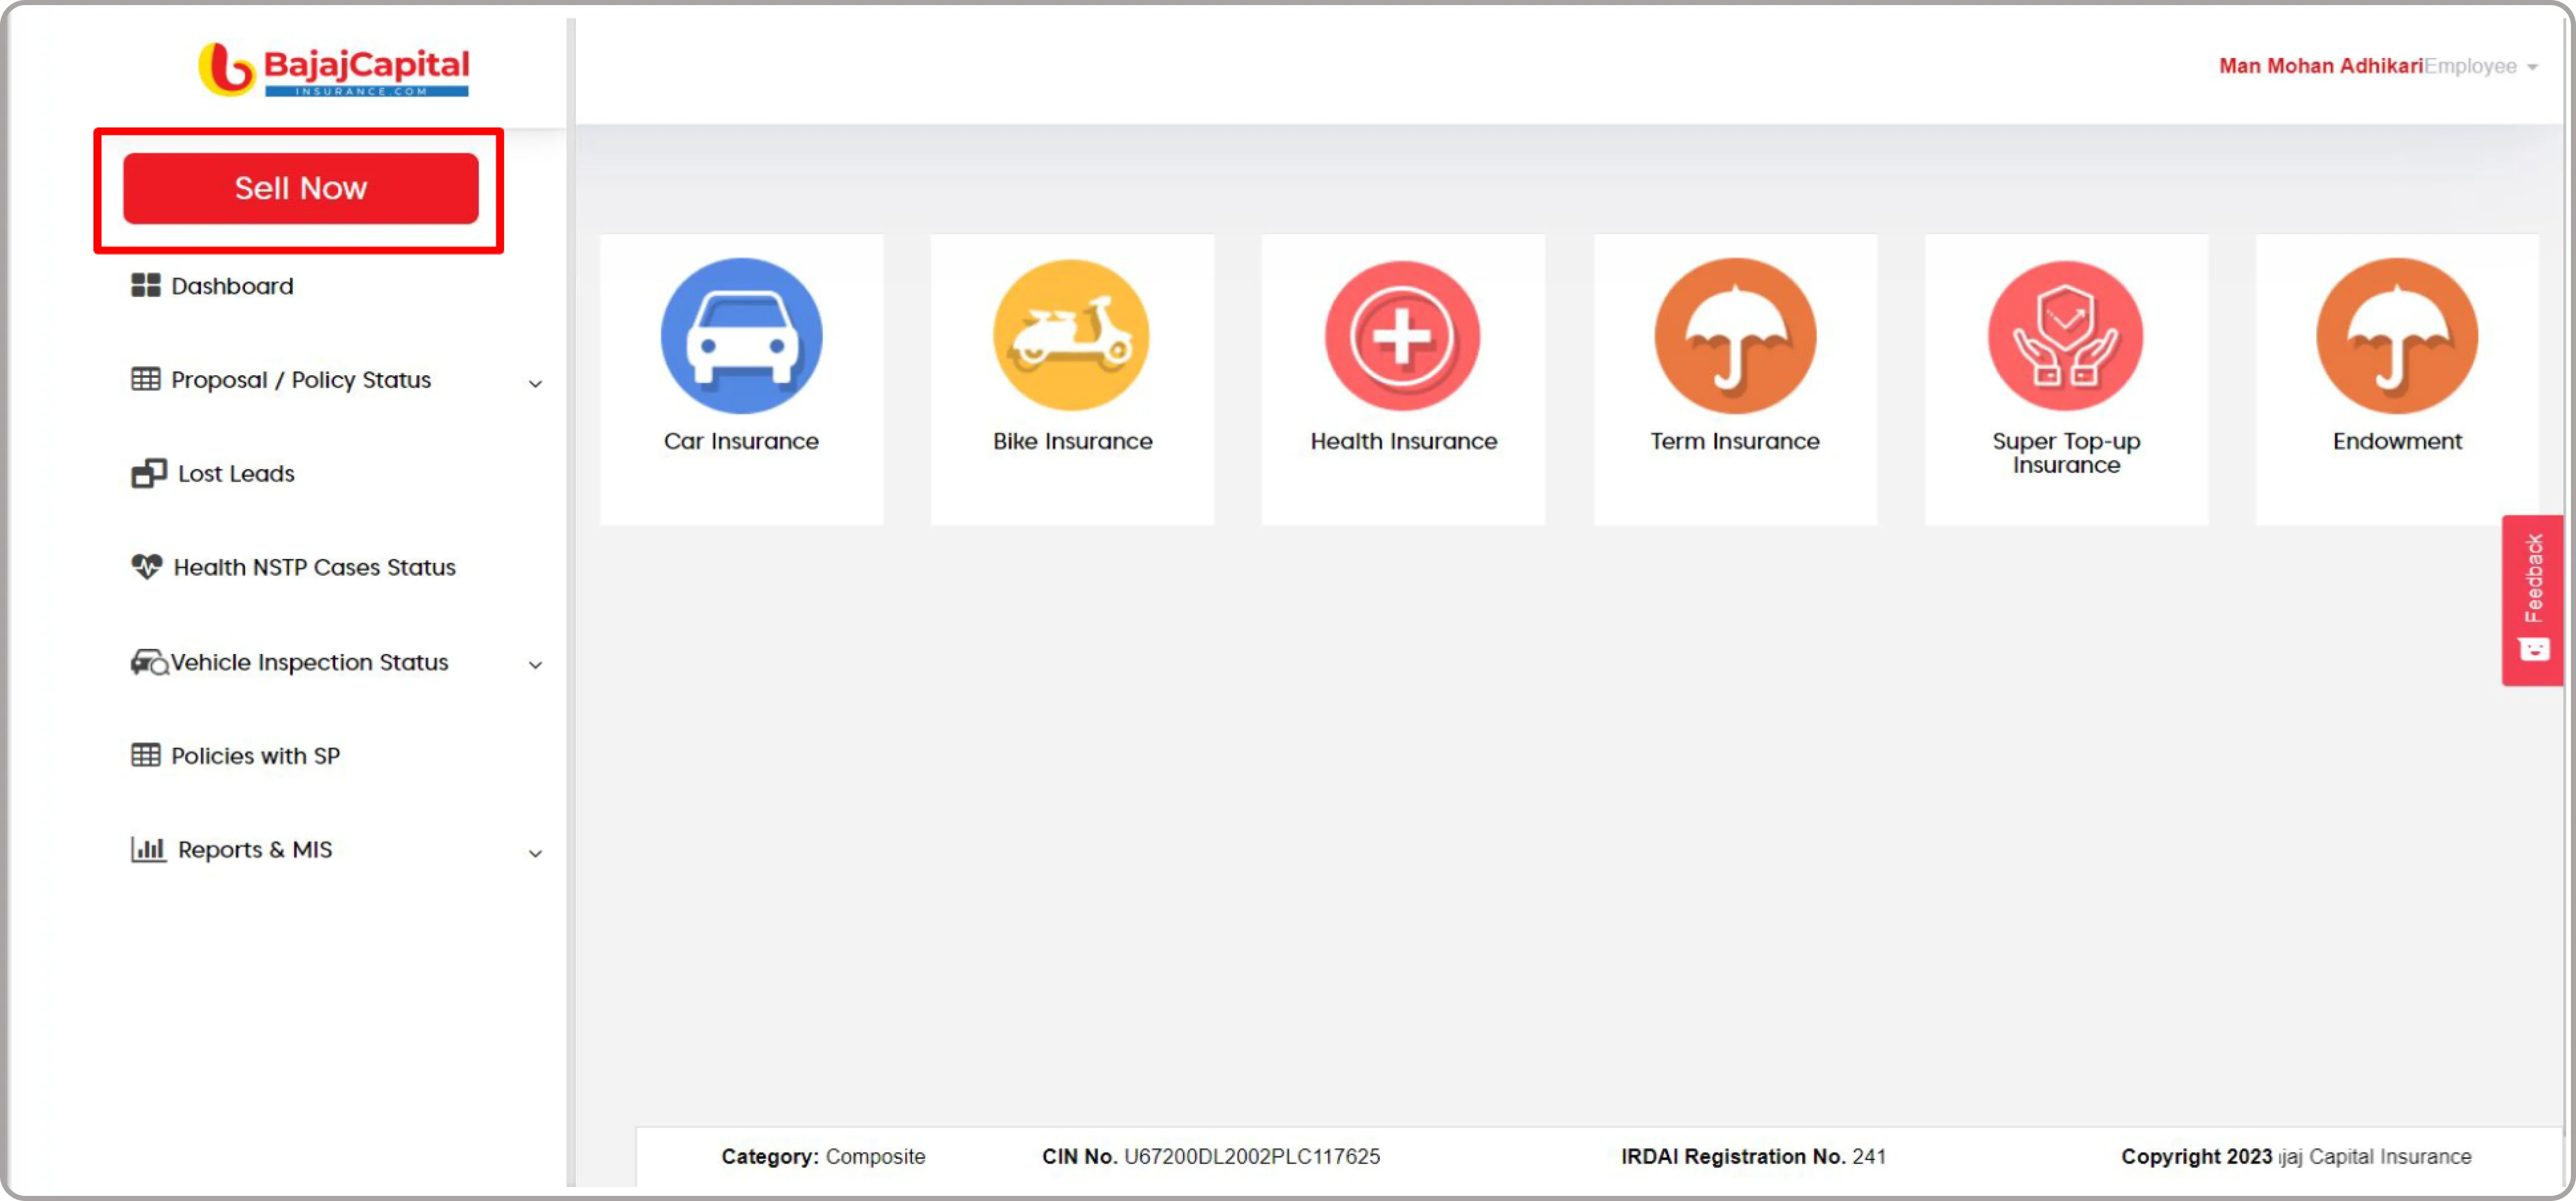Click the Car Insurance label
Screen dimensions: 2576x1201
[x=741, y=441]
